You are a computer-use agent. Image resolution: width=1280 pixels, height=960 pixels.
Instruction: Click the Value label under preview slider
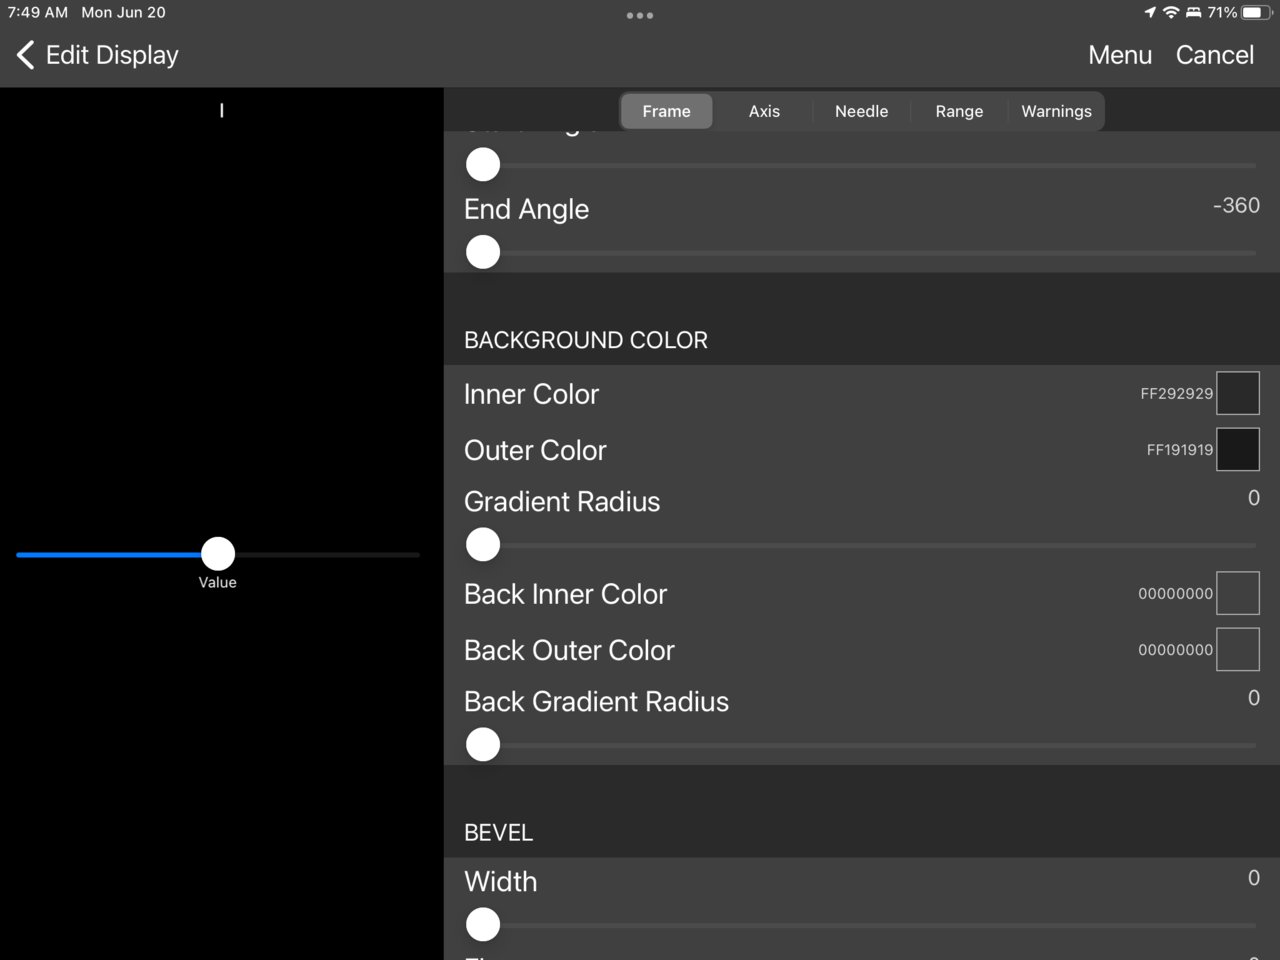[x=217, y=582]
